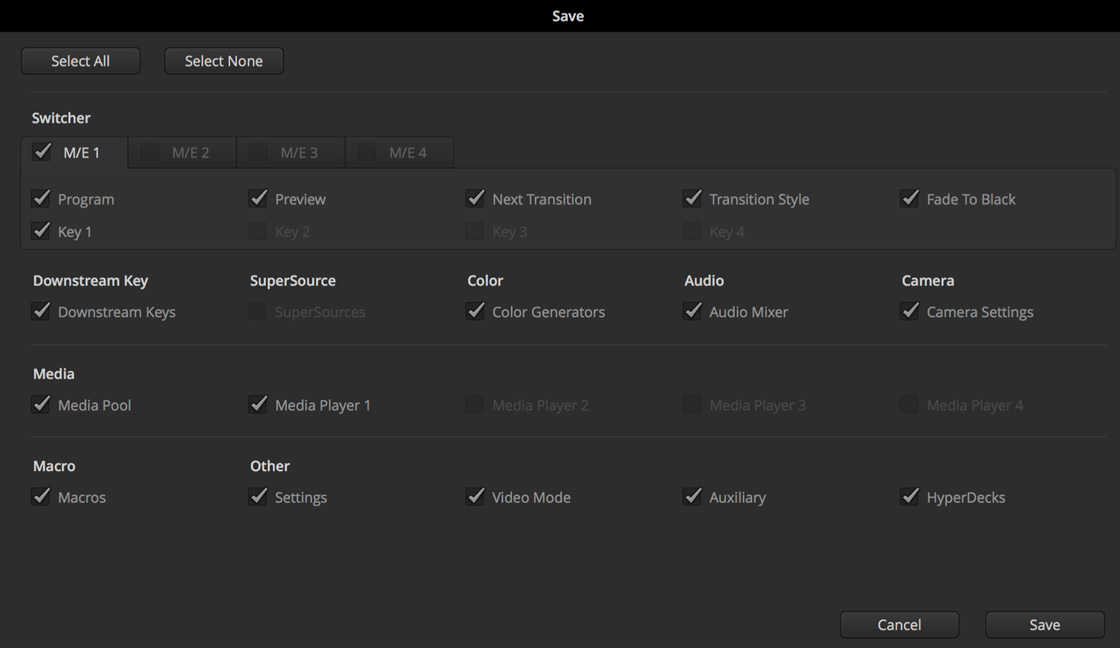Screen dimensions: 1120x648
Task: Uncheck the M/E 1 tab checkbox
Action: click(x=42, y=152)
